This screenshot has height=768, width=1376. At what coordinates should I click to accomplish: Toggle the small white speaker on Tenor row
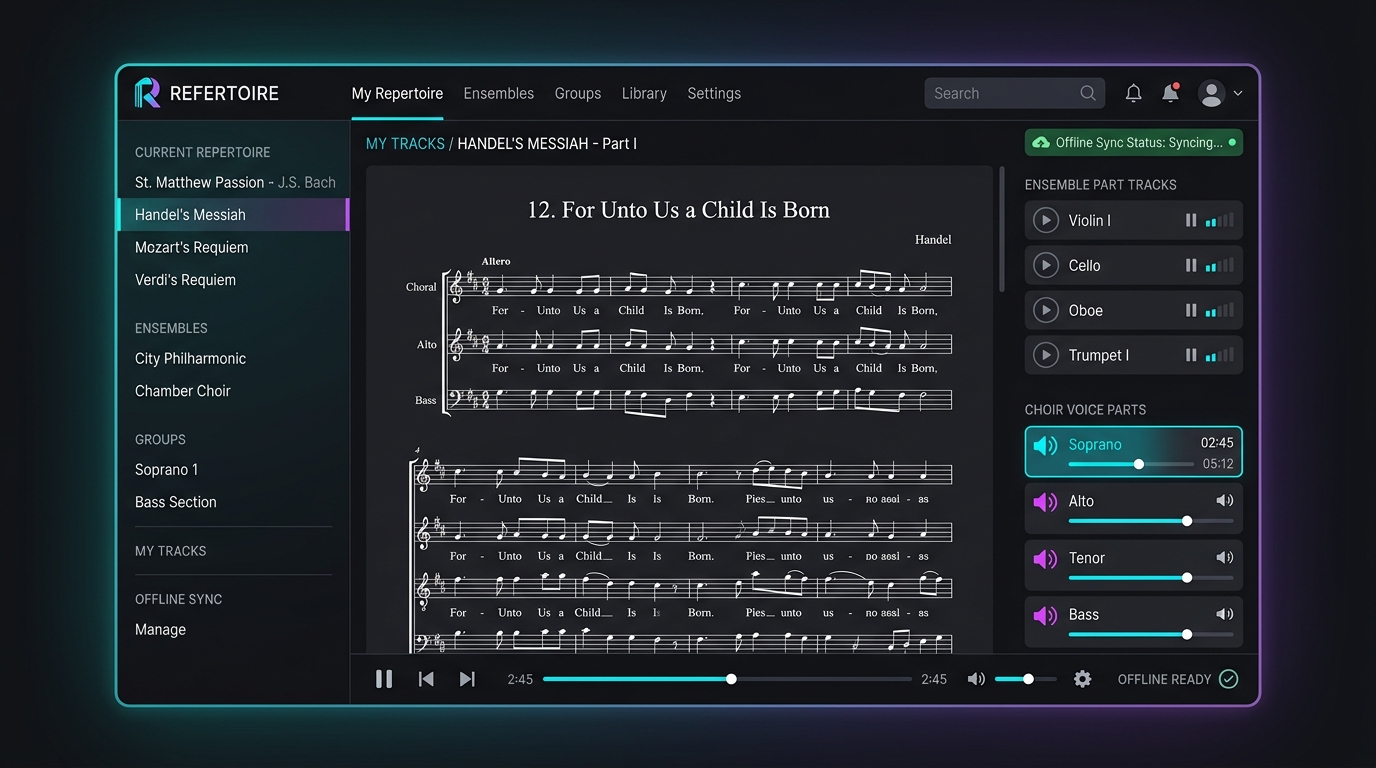pos(1224,557)
